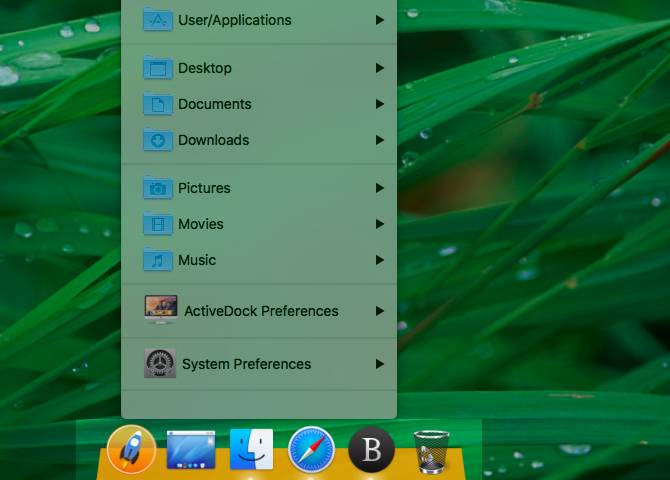Open the black B app in dock
670x480 pixels.
[371, 450]
